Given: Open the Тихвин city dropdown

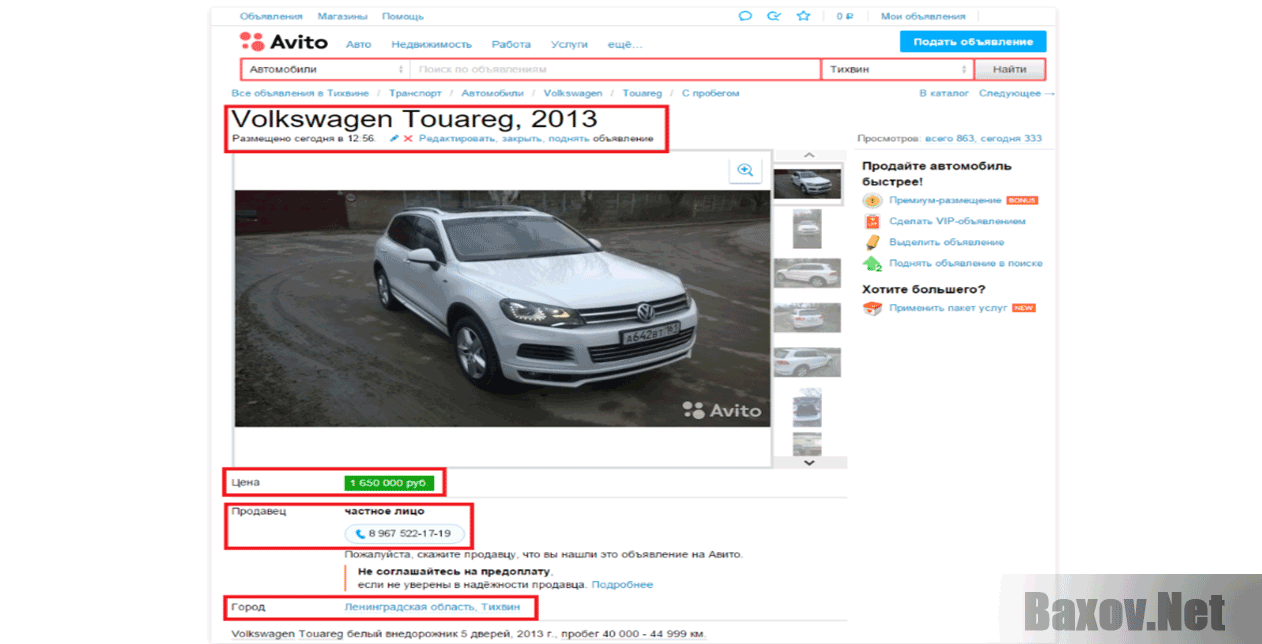Looking at the screenshot, I should [897, 70].
